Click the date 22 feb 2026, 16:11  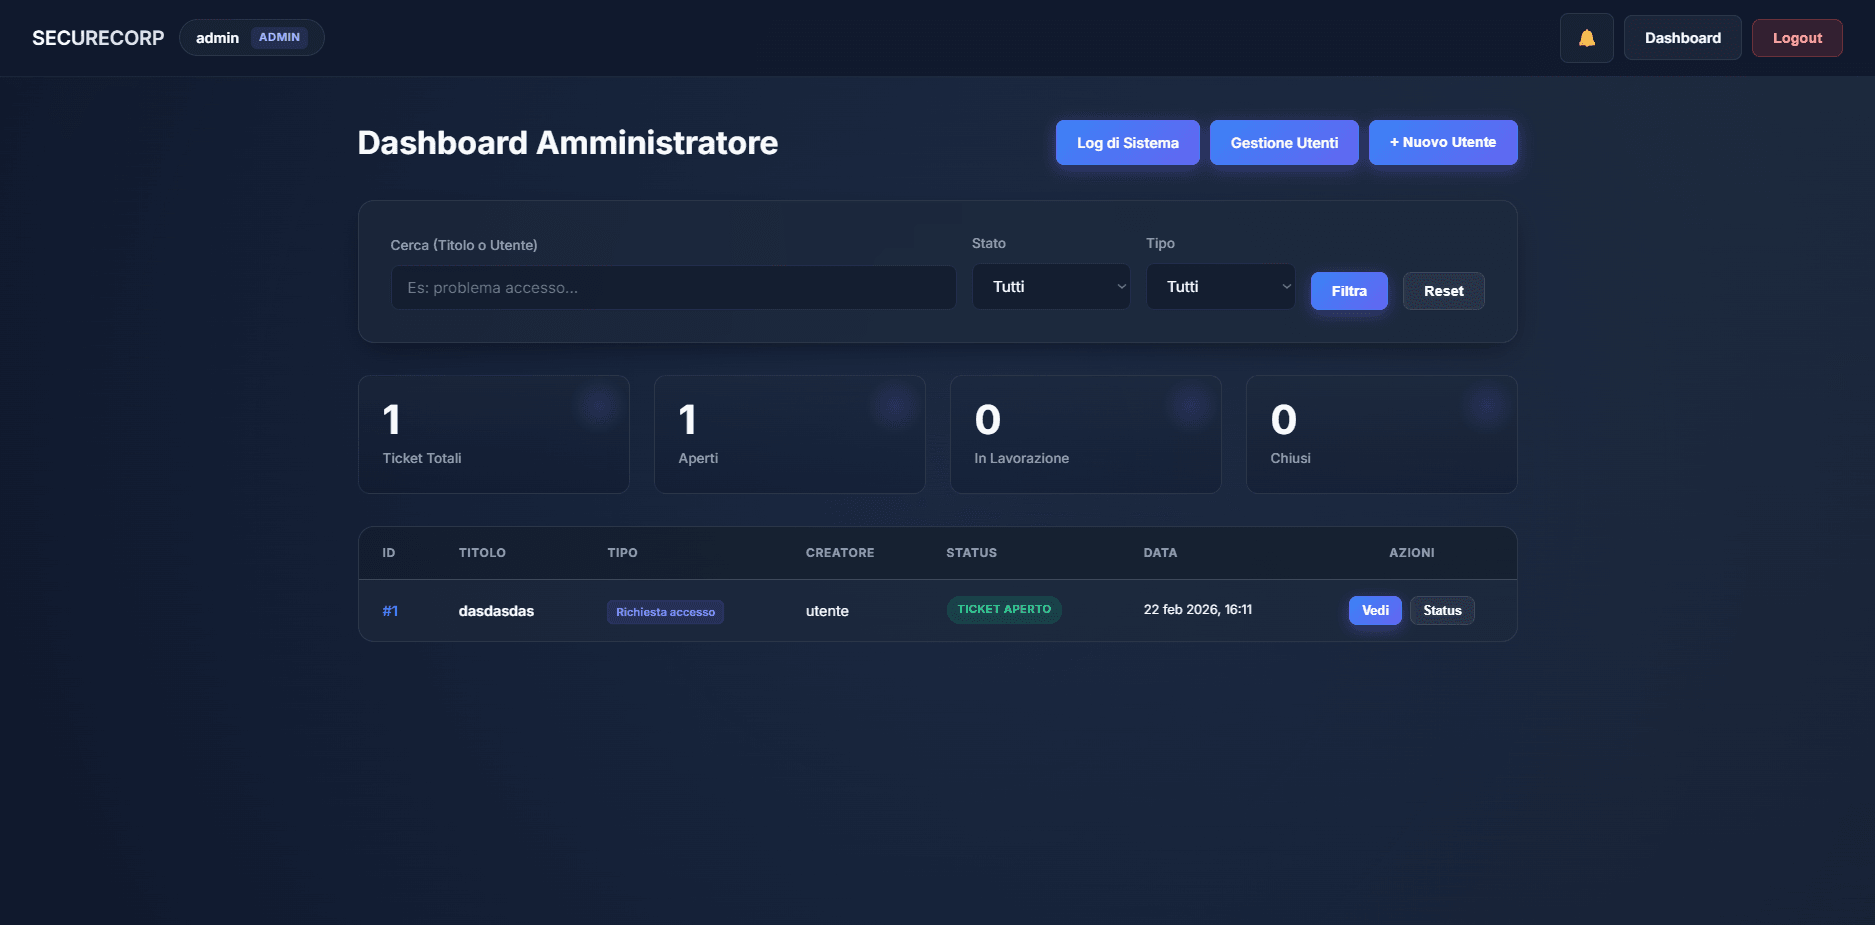pyautogui.click(x=1198, y=610)
